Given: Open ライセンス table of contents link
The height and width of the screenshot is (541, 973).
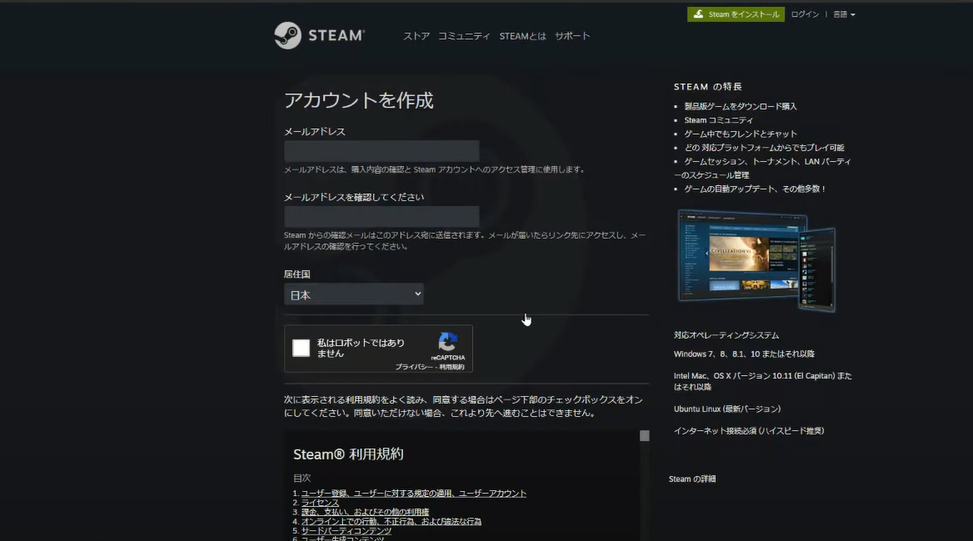Looking at the screenshot, I should 320,503.
